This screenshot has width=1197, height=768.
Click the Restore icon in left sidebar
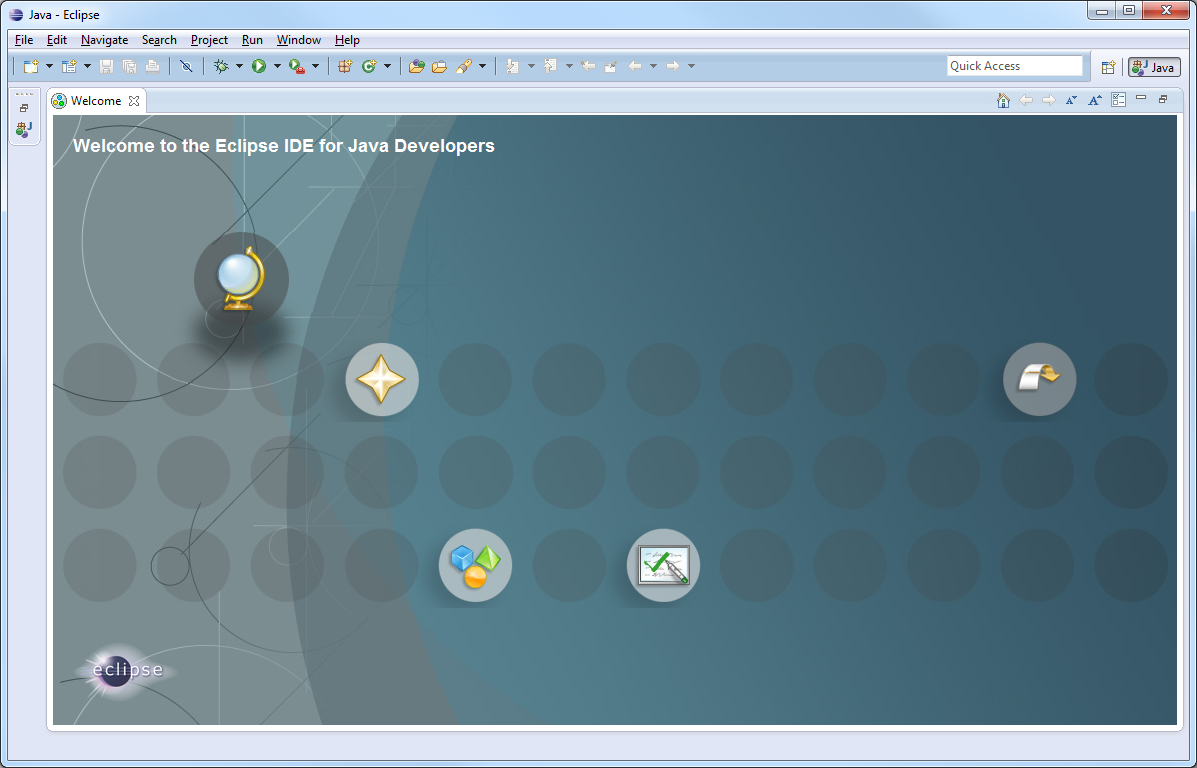point(24,108)
